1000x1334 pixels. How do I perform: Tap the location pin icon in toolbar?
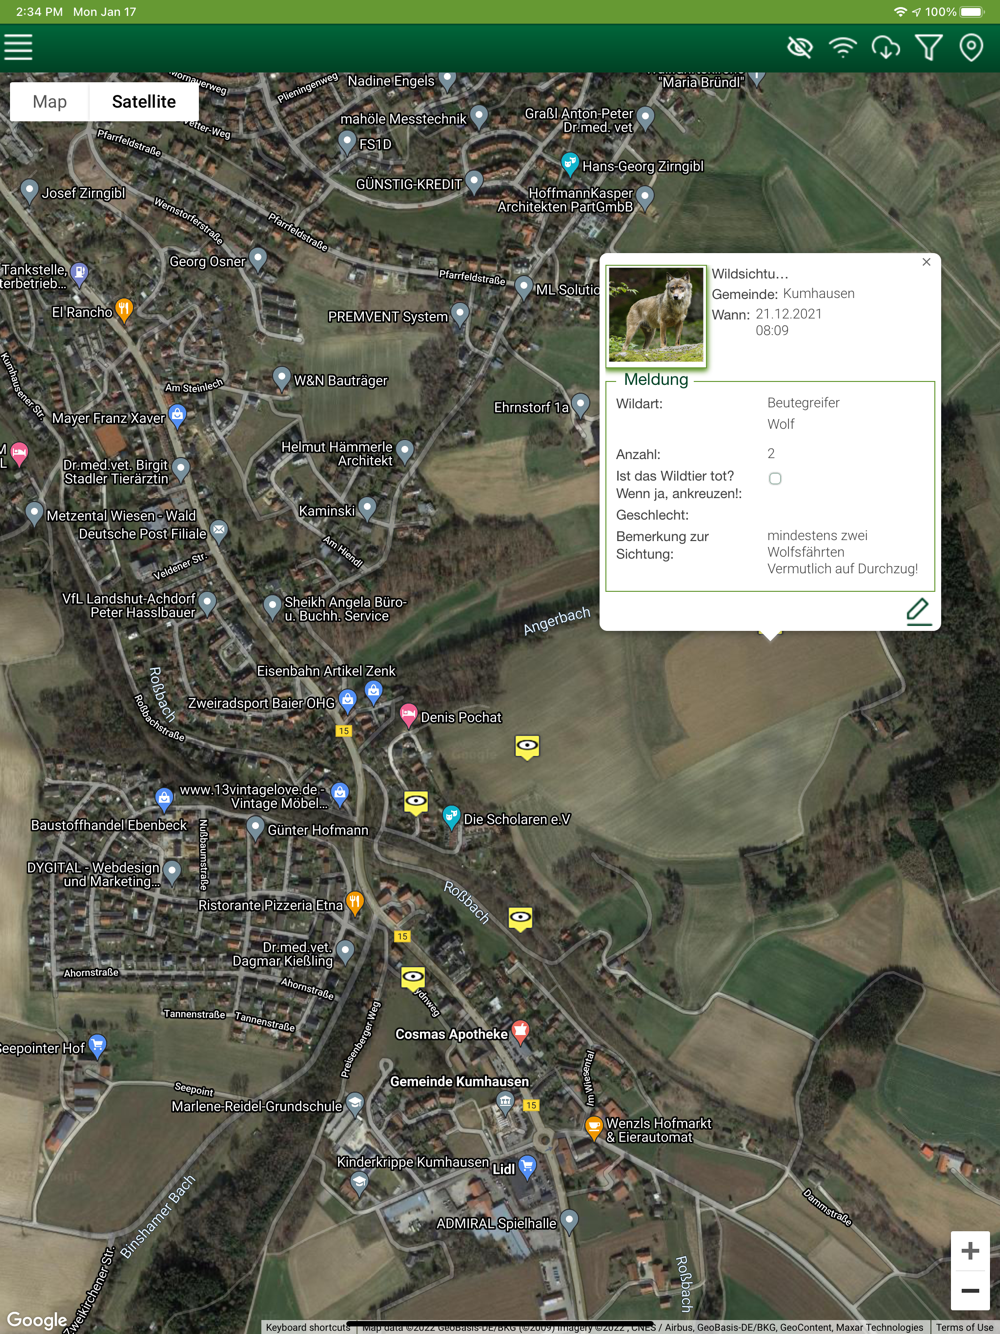971,47
